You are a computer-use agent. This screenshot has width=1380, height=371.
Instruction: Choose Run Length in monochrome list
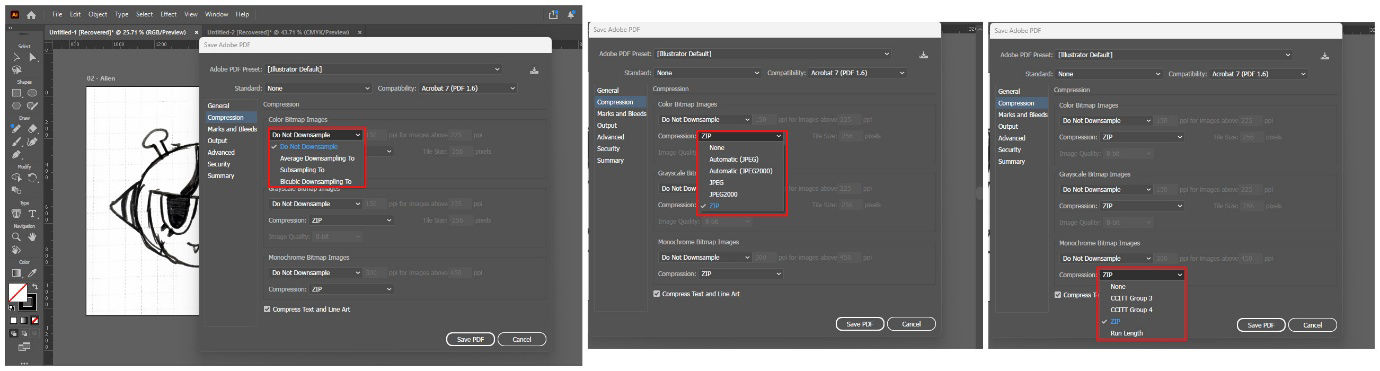tap(1126, 333)
